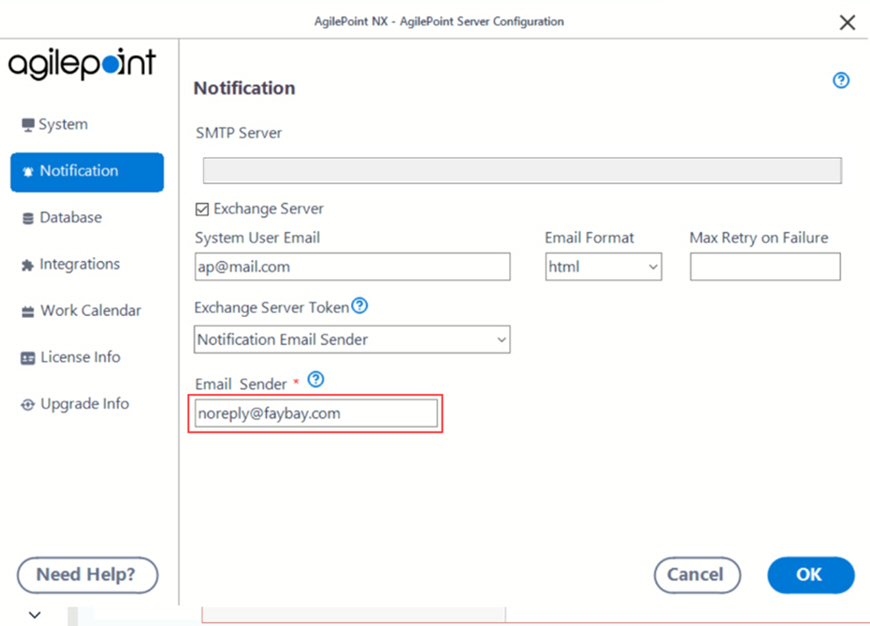The width and height of the screenshot is (870, 626).
Task: Open the License Info text
Action: (80, 357)
